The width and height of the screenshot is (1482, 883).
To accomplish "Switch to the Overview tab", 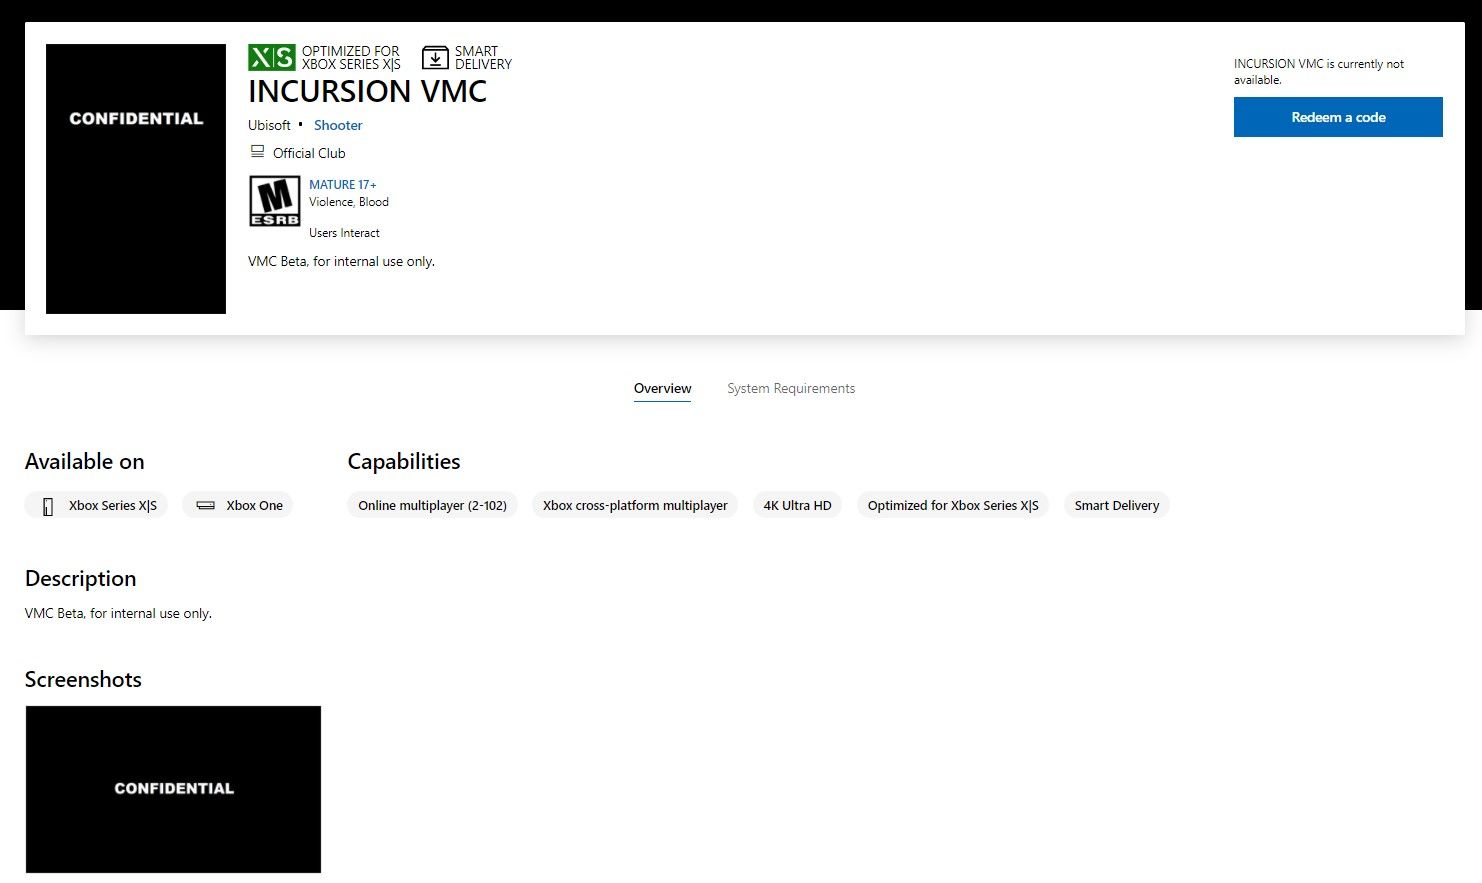I will click(x=662, y=388).
